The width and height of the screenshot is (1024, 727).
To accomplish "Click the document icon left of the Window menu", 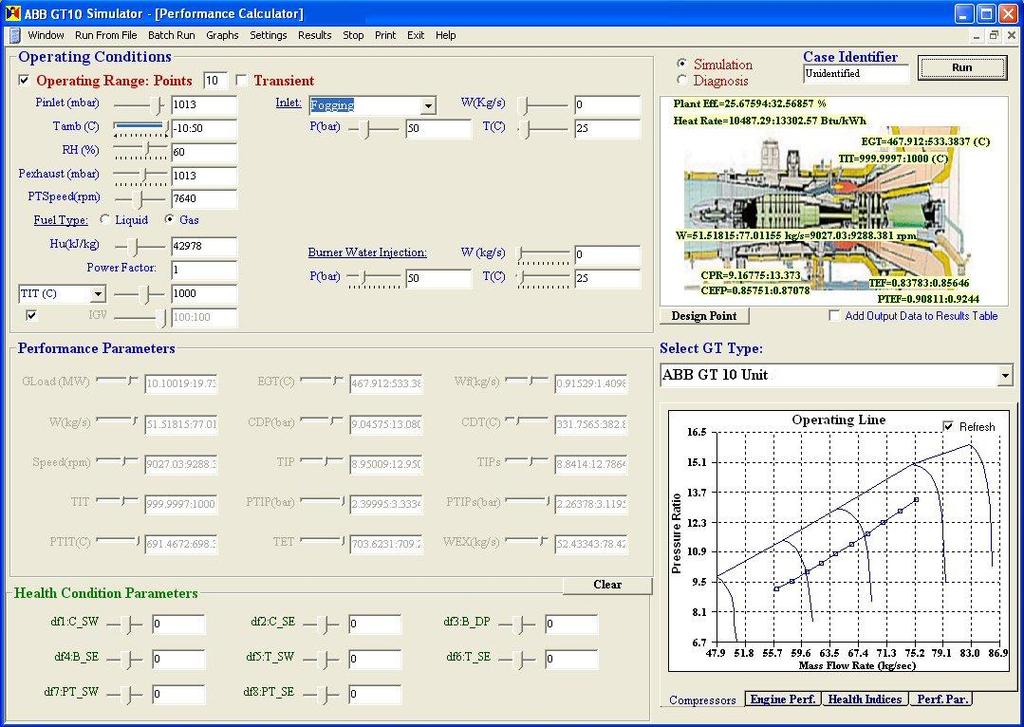I will click(x=16, y=35).
